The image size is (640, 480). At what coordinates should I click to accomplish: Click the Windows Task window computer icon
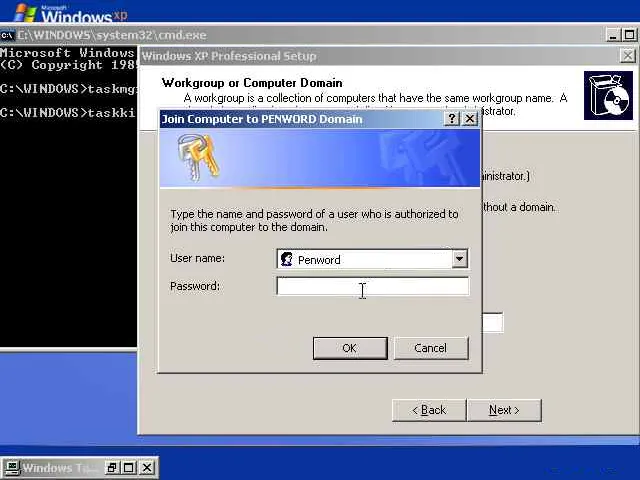(12, 468)
